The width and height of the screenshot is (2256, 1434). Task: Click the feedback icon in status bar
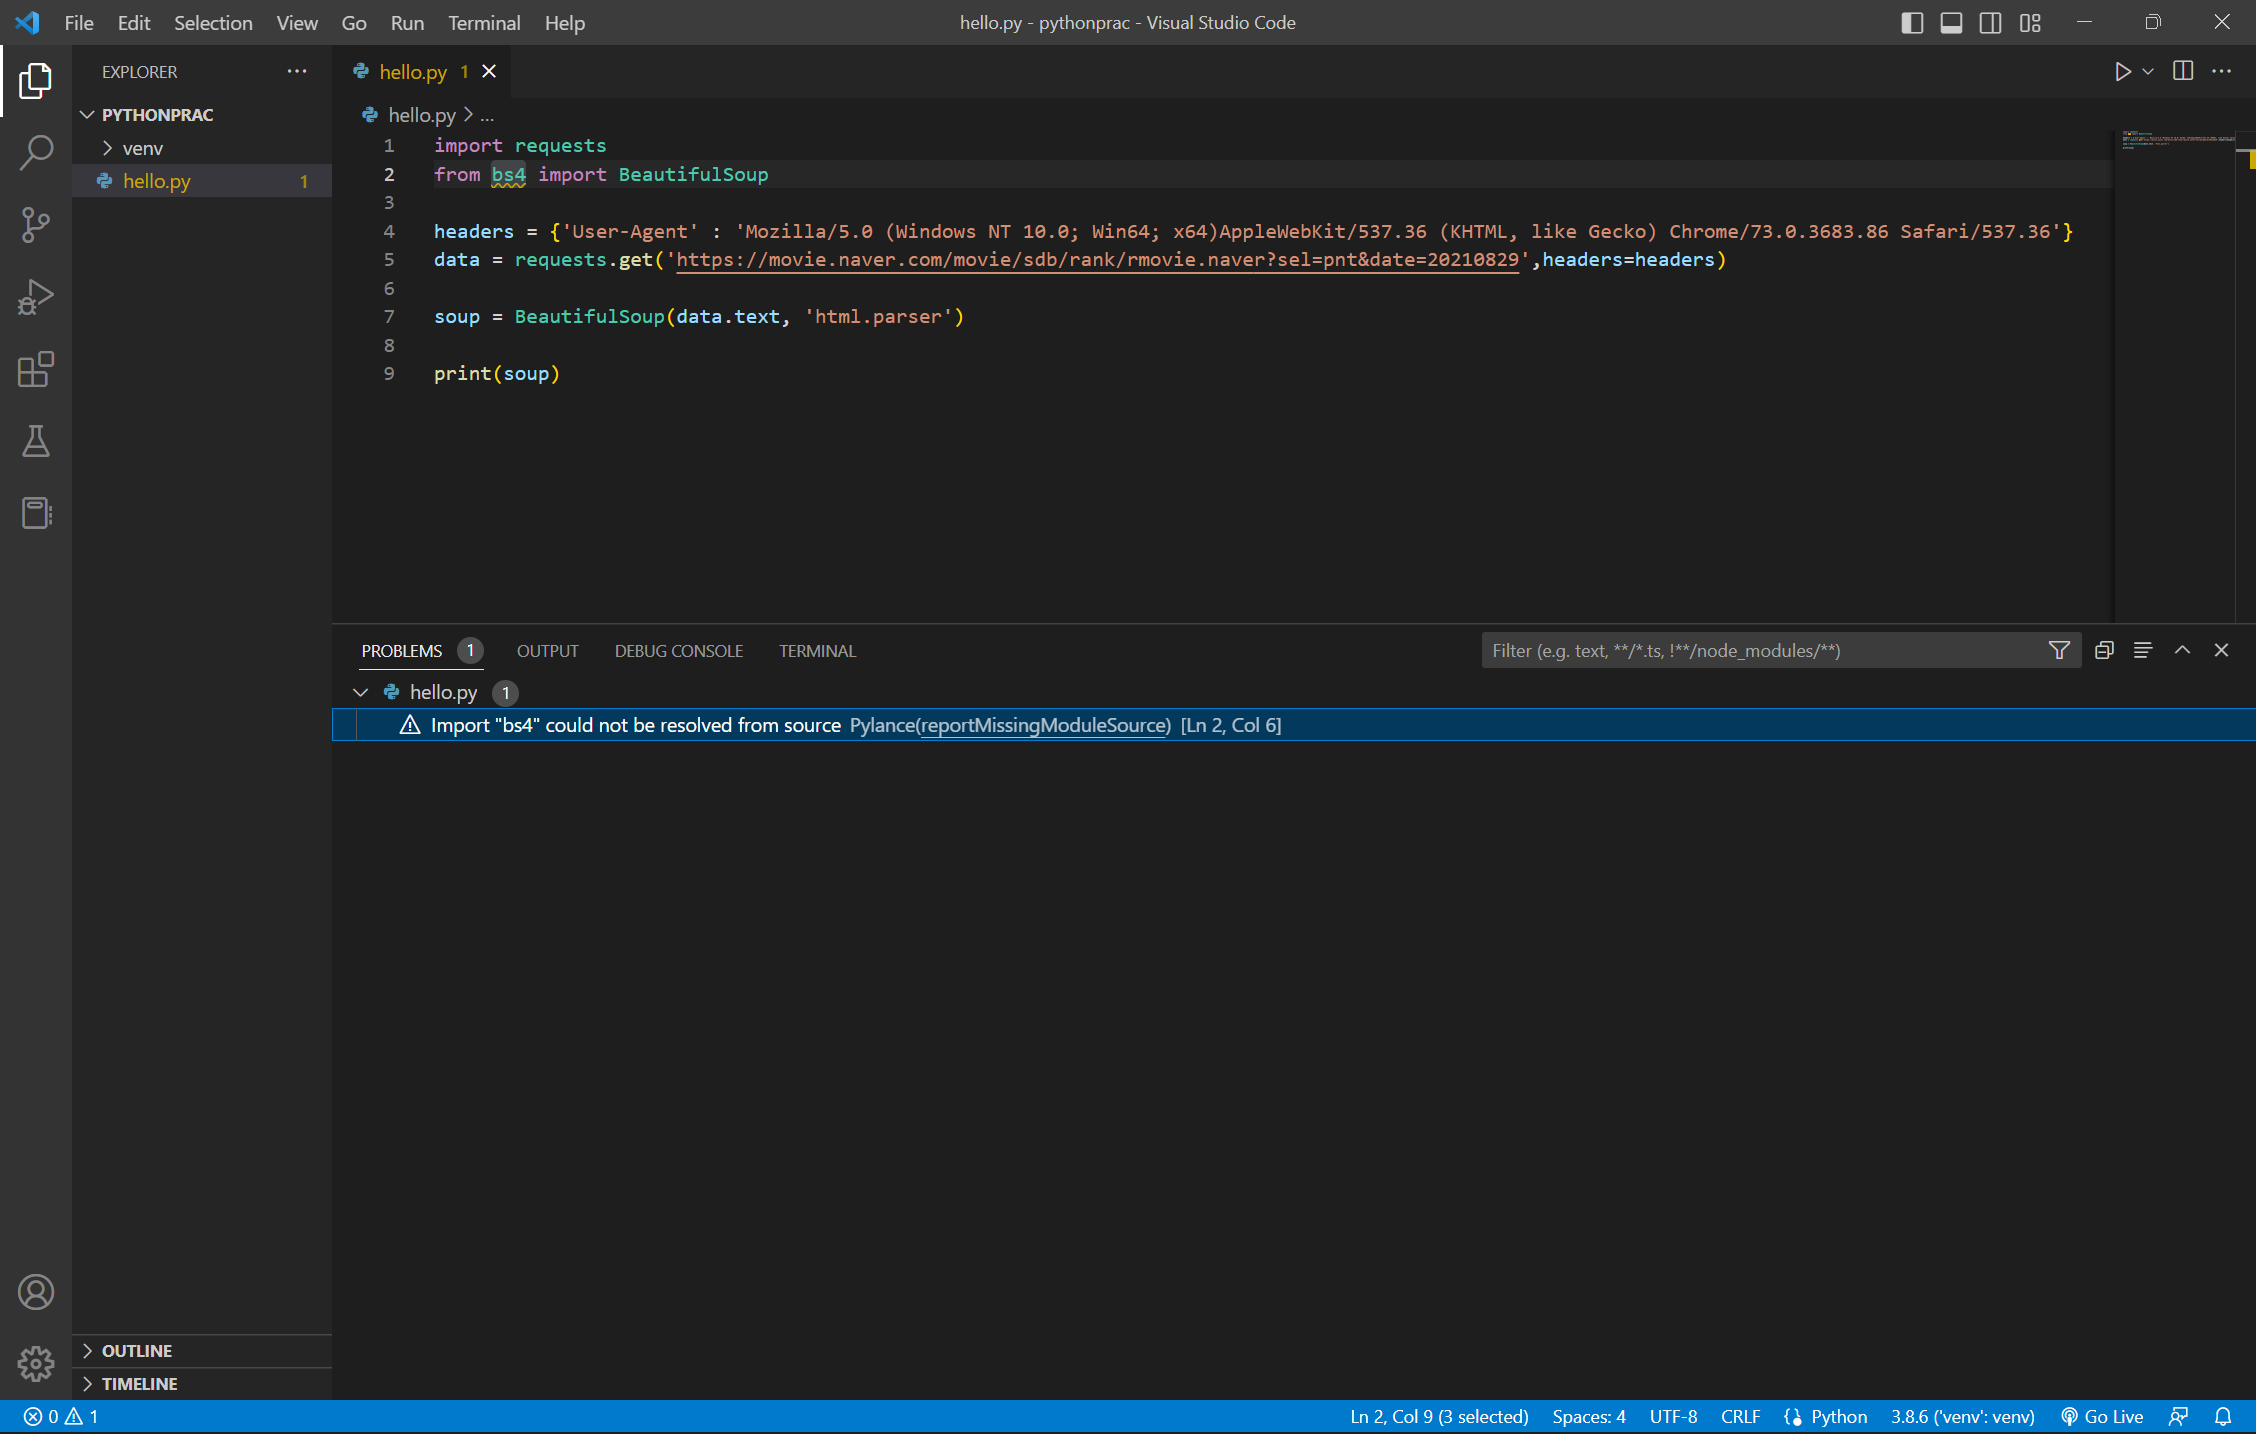[x=2179, y=1416]
